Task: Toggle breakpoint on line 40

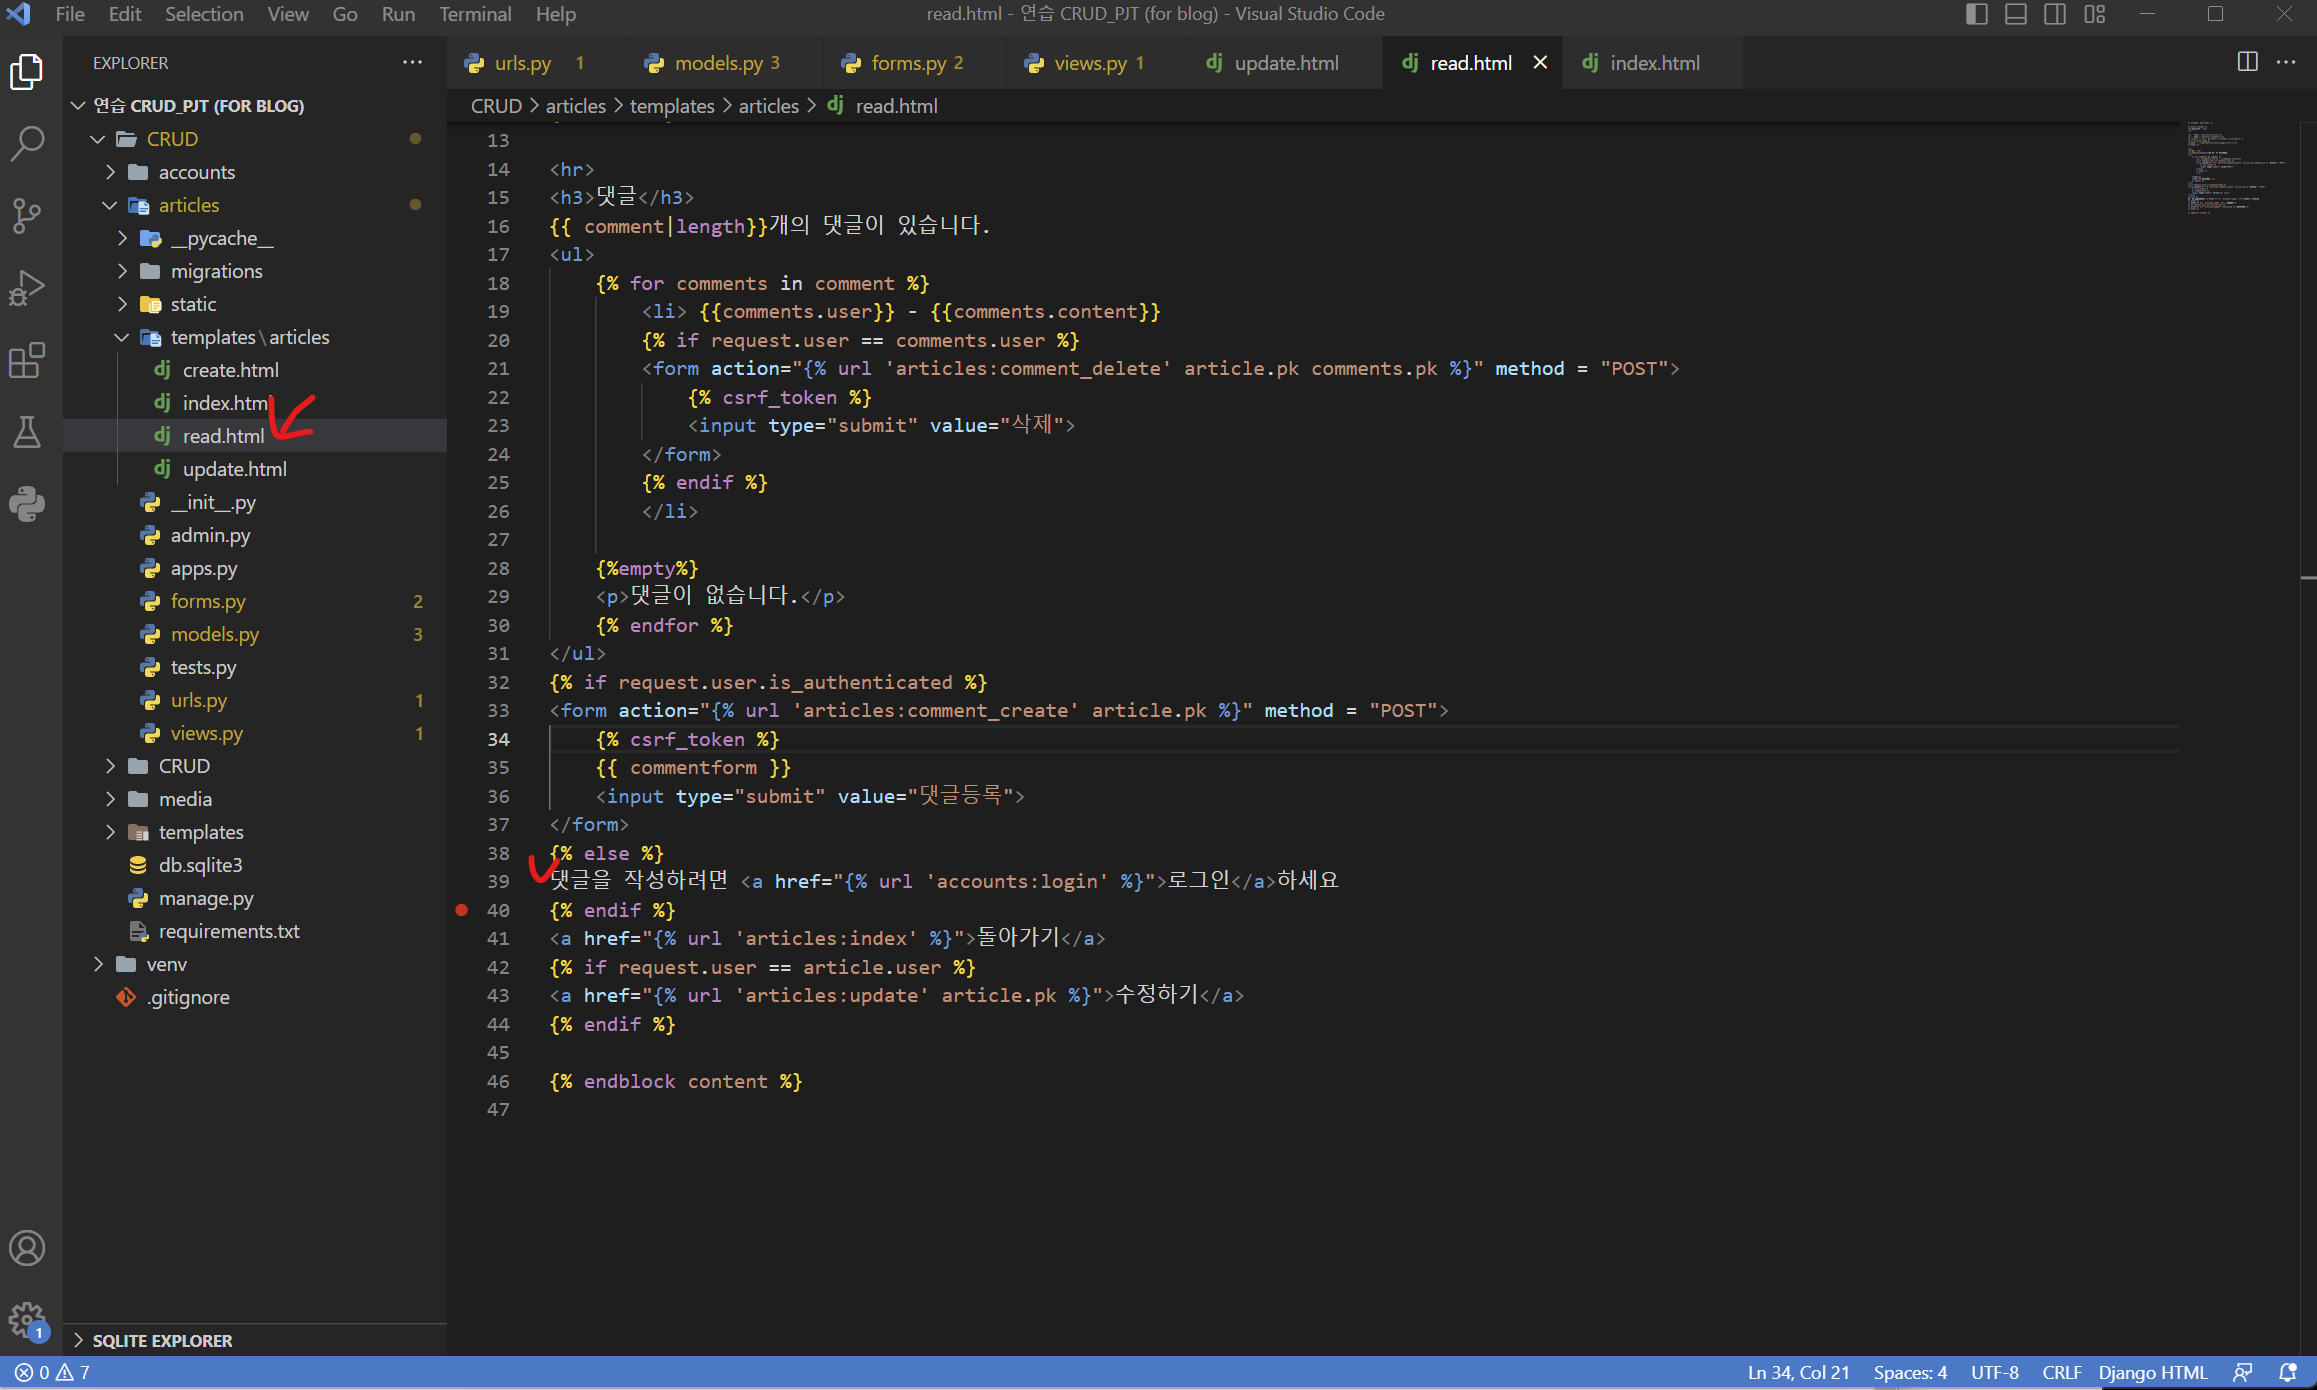Action: 461,910
